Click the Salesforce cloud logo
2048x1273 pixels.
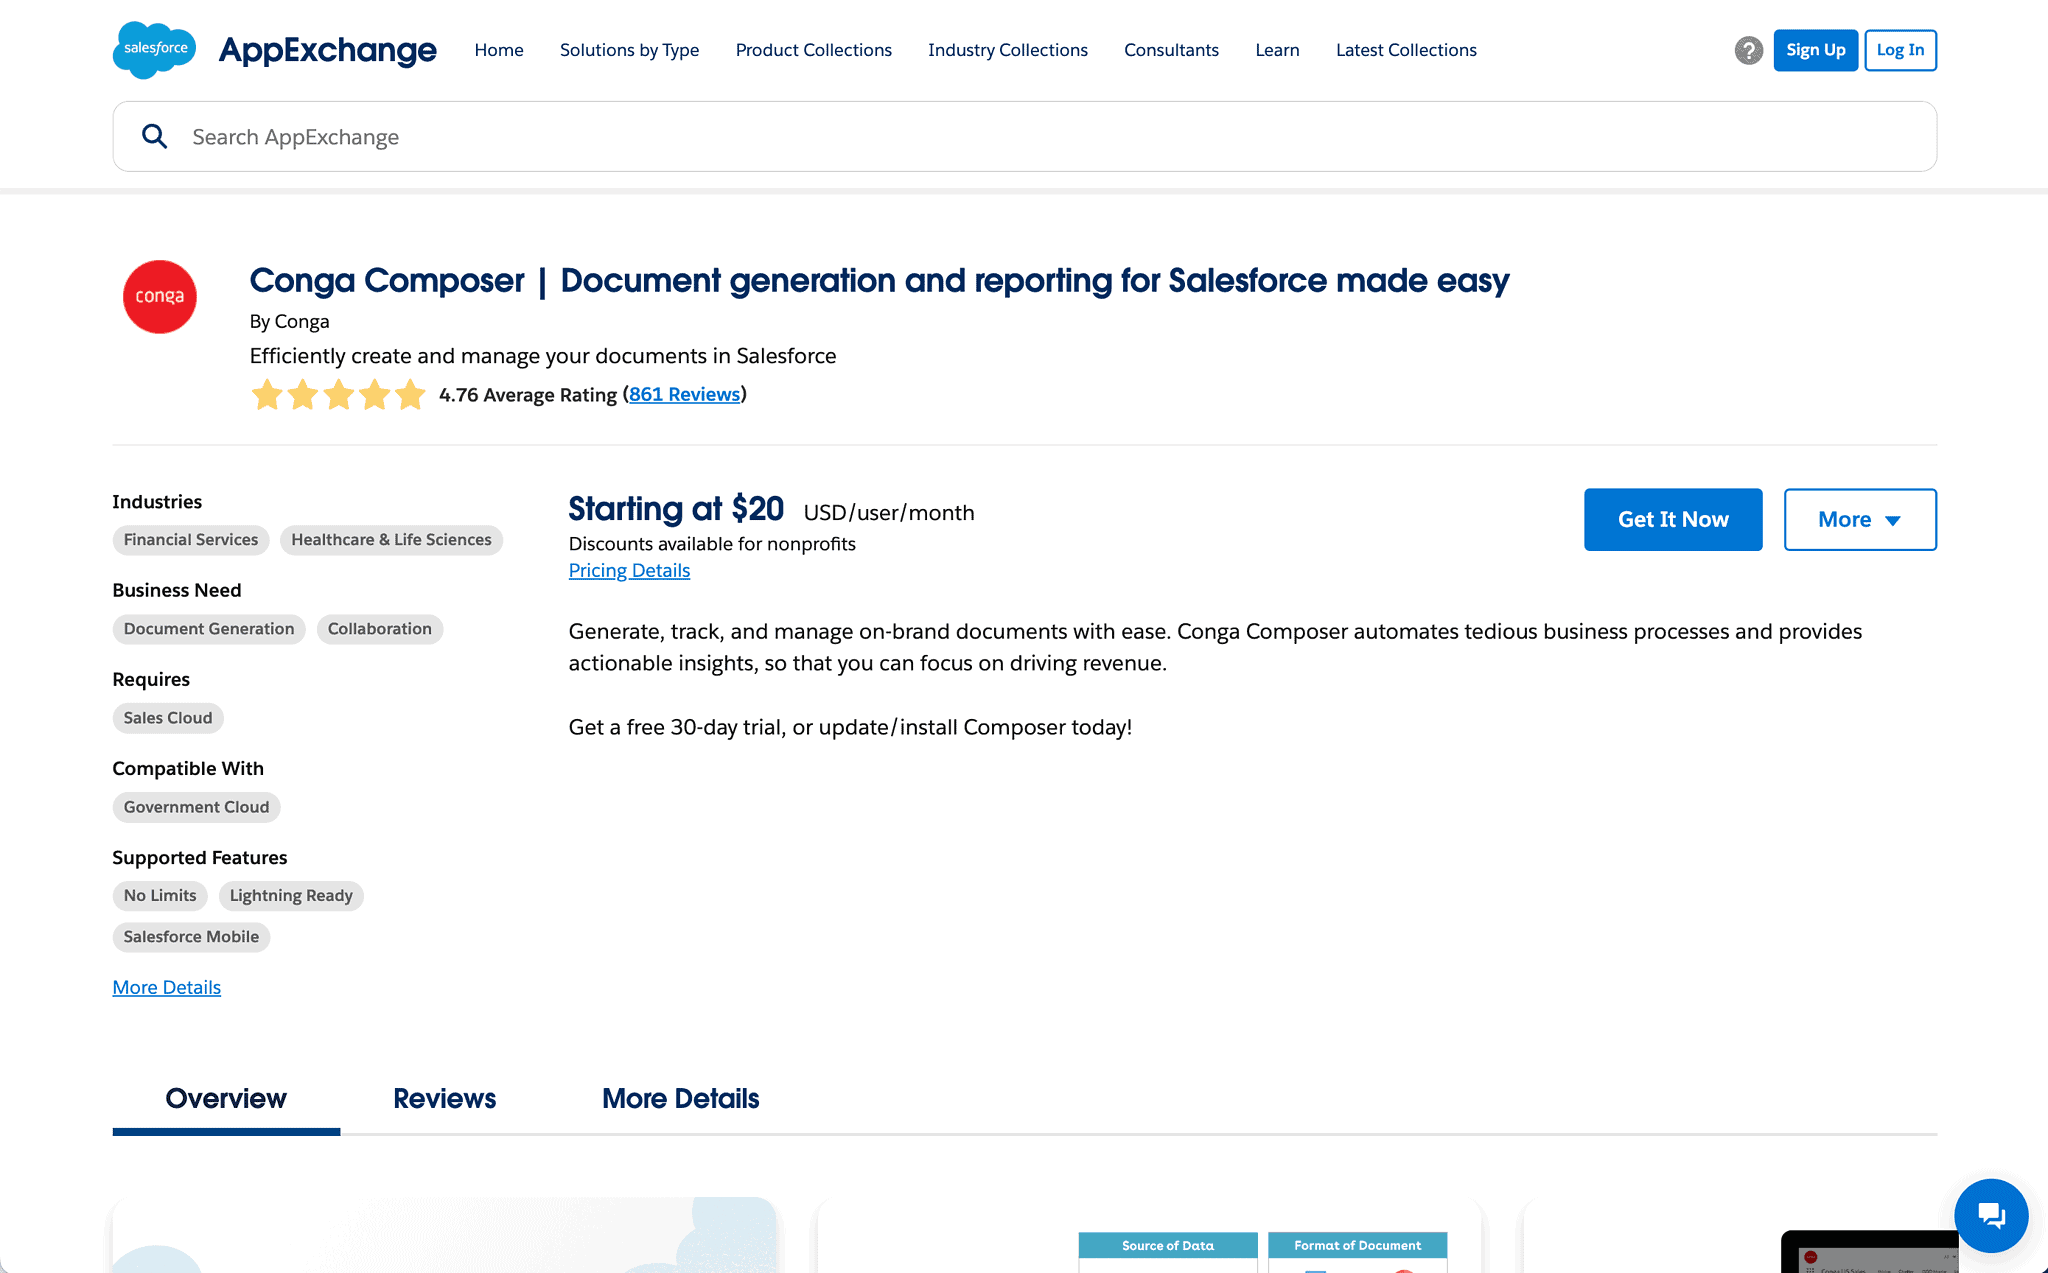pos(154,50)
